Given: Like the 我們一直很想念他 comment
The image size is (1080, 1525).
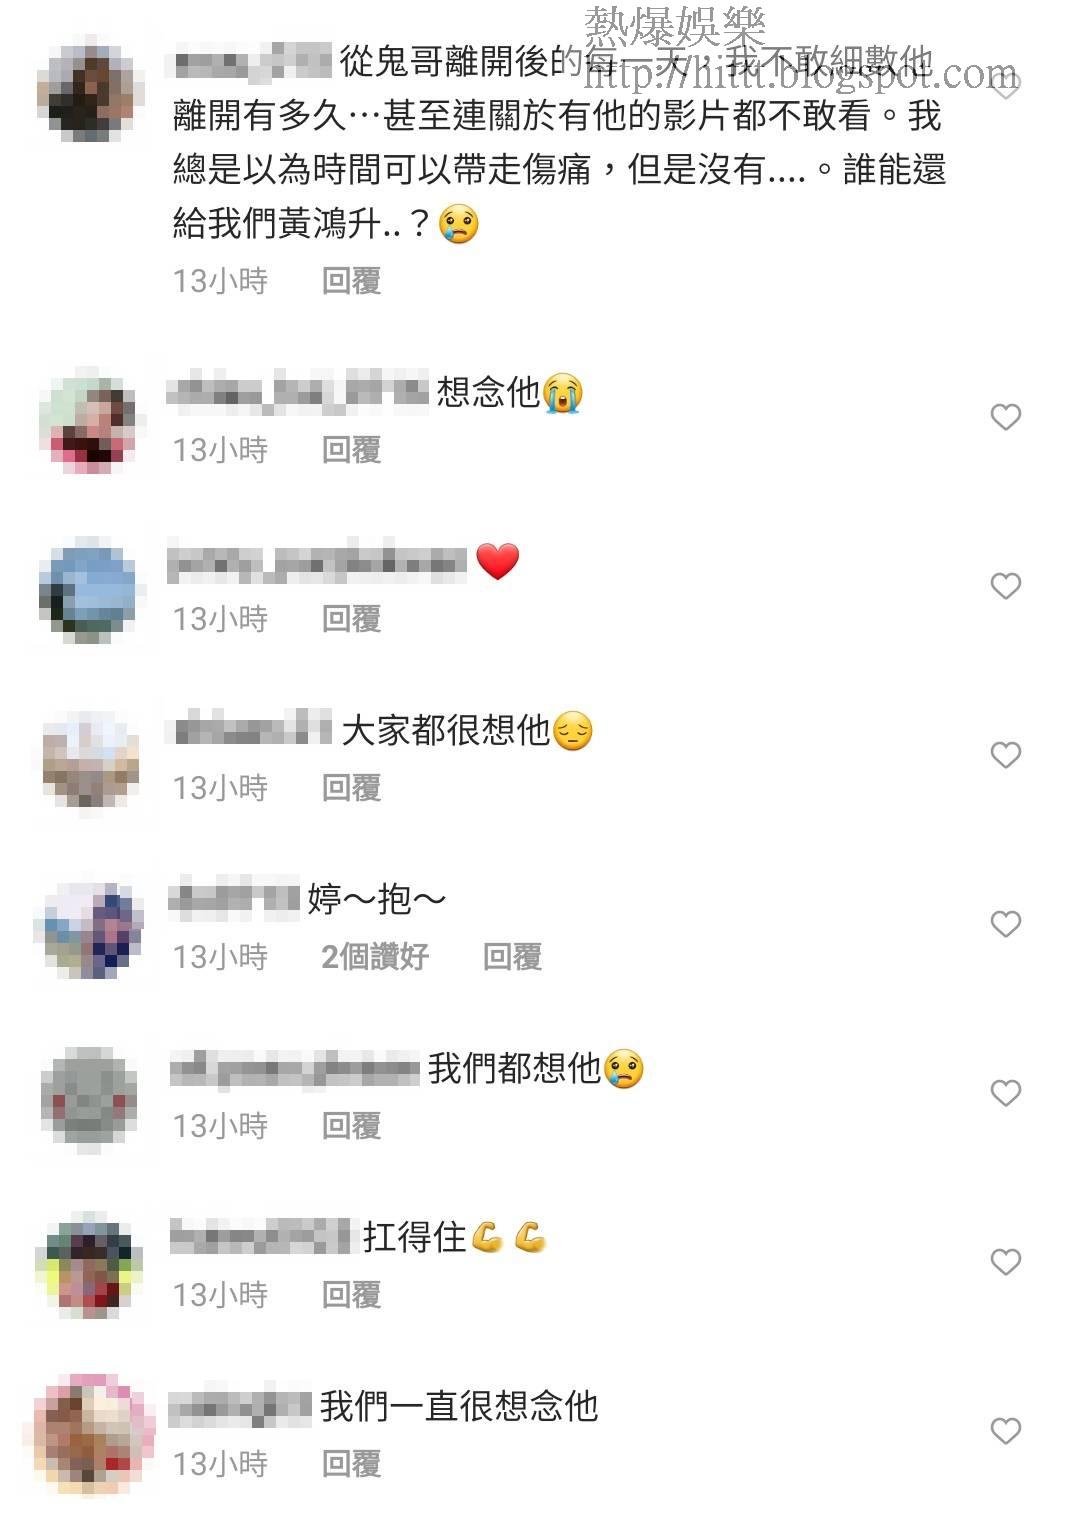Looking at the screenshot, I should point(1005,1431).
